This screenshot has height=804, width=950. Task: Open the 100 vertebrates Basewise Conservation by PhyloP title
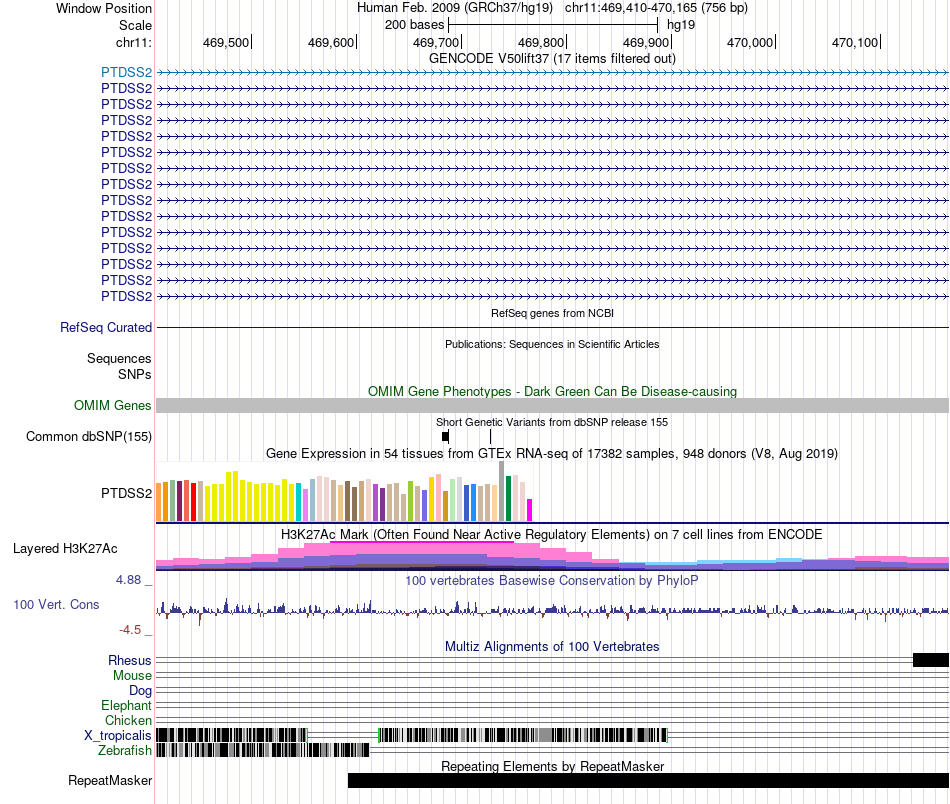point(552,580)
